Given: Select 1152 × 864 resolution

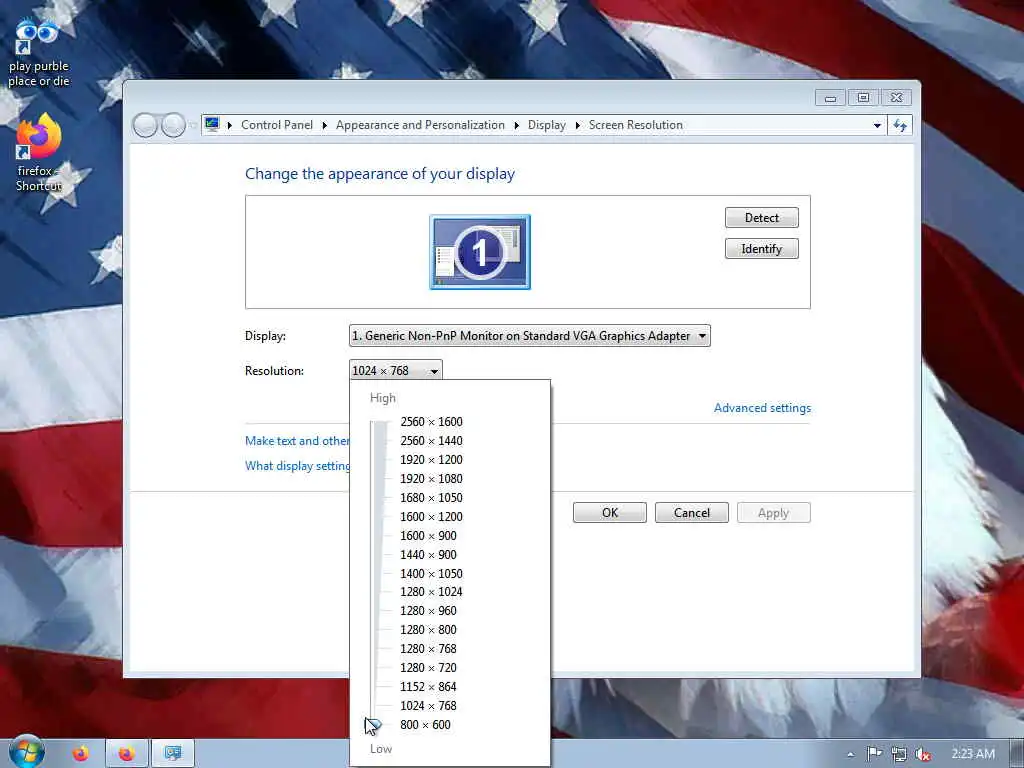Looking at the screenshot, I should [x=428, y=686].
